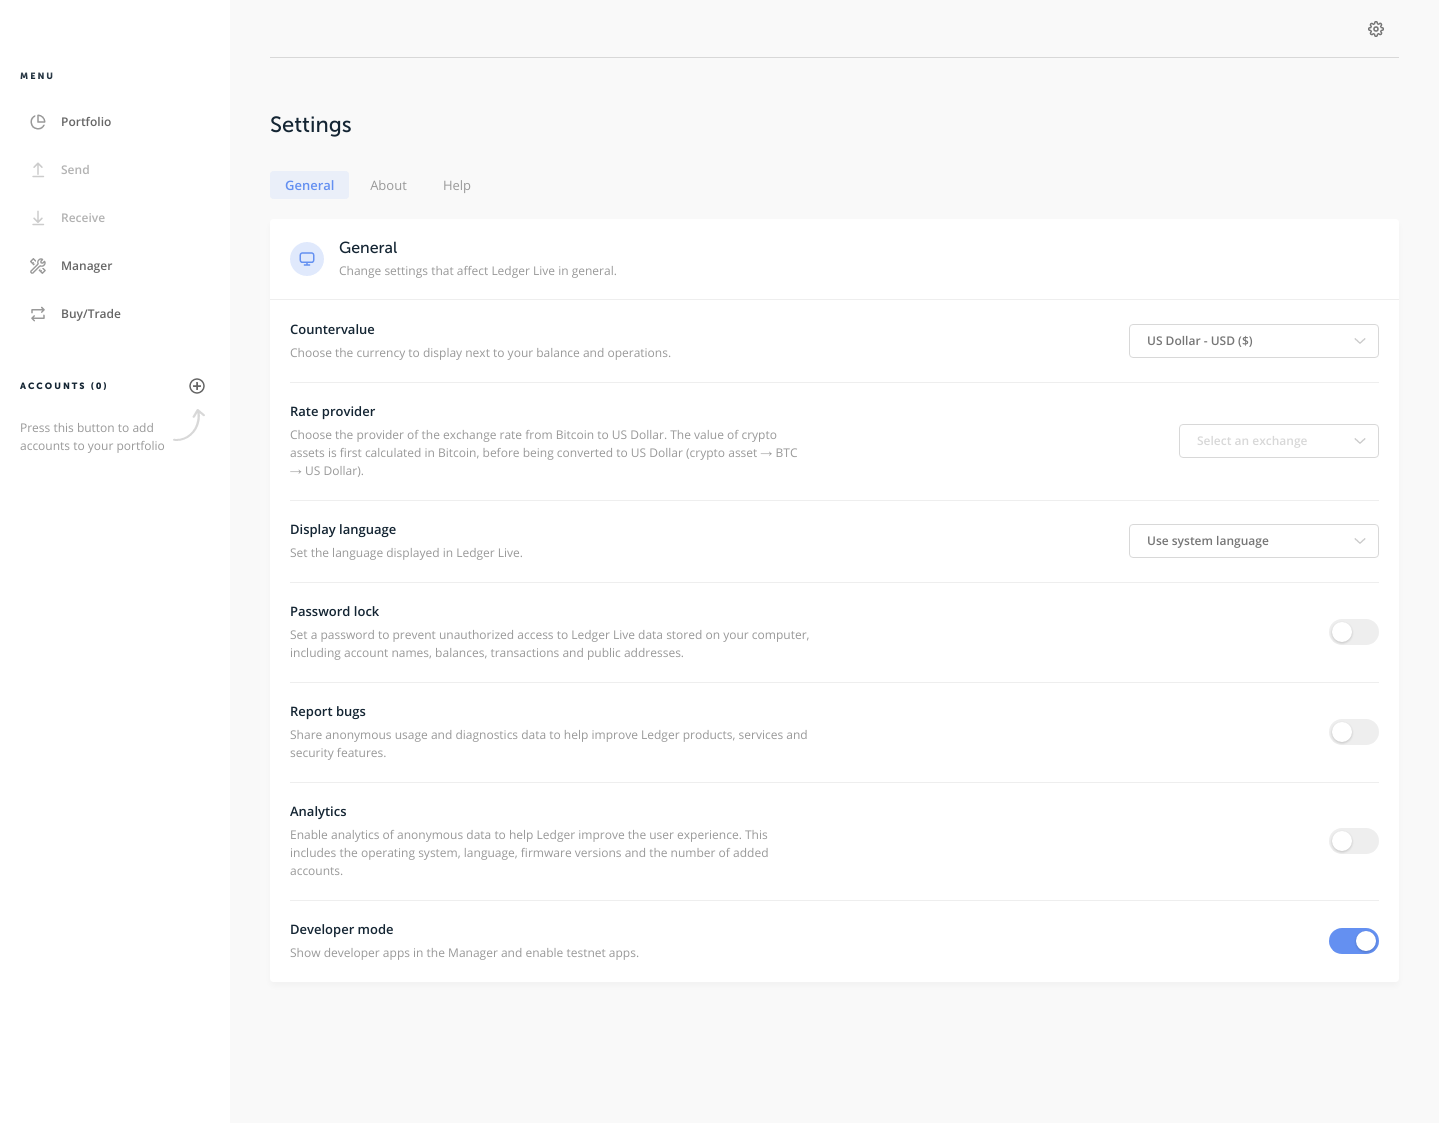The image size is (1439, 1123).
Task: Click the General section monitor icon
Action: pos(307,259)
